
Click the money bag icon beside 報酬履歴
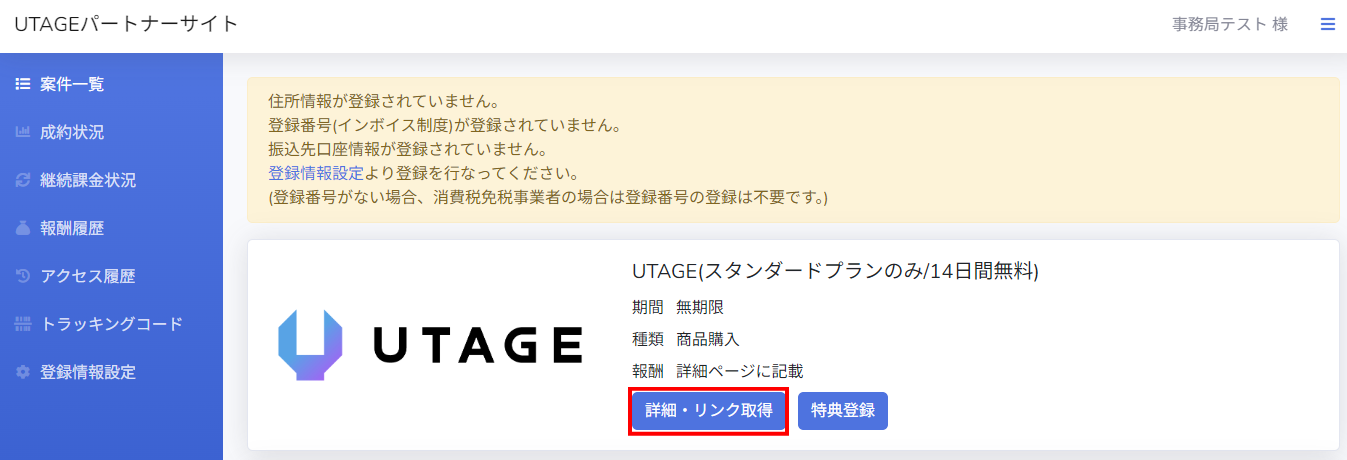click(23, 229)
